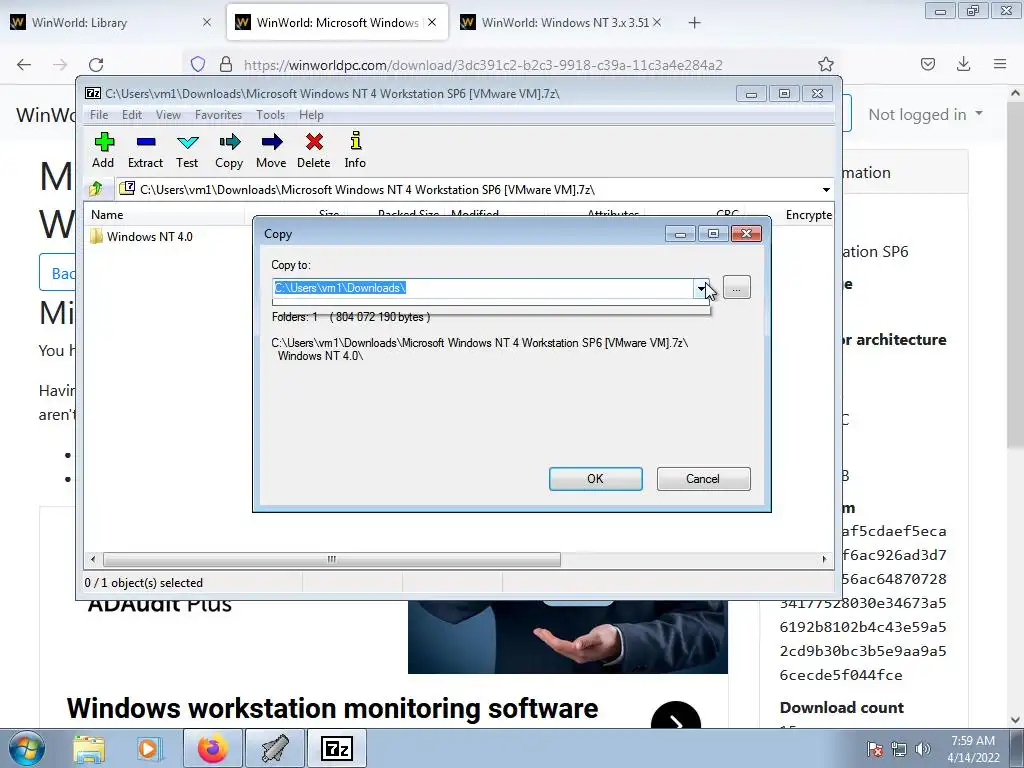Click the next arrow on the advertisement
The height and width of the screenshot is (768, 1024).
pyautogui.click(x=676, y=722)
